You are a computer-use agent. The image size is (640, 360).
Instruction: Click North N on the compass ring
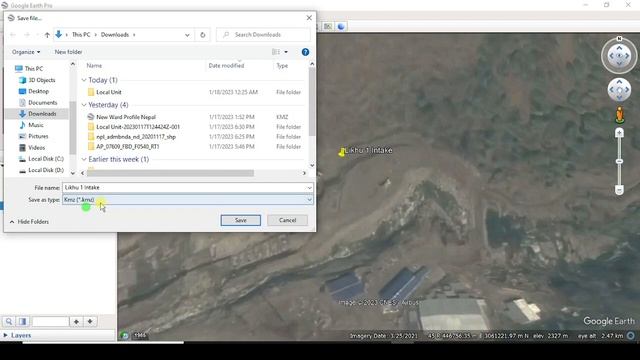click(x=619, y=38)
